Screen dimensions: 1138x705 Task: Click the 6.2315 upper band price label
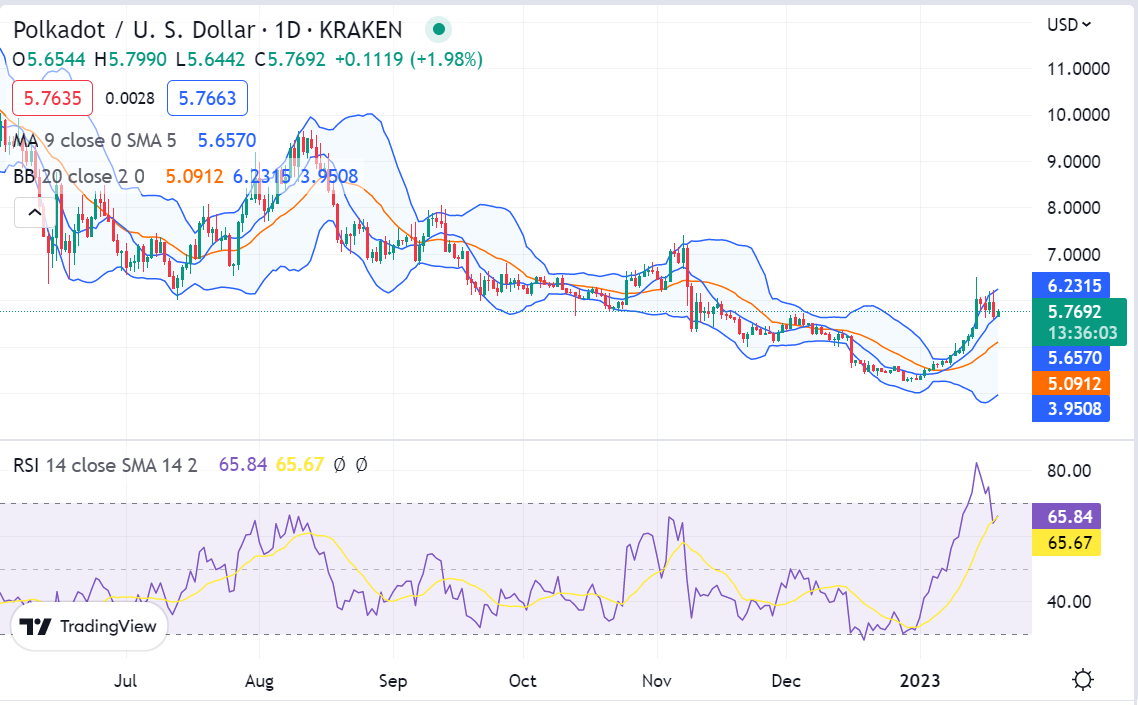pos(1071,285)
